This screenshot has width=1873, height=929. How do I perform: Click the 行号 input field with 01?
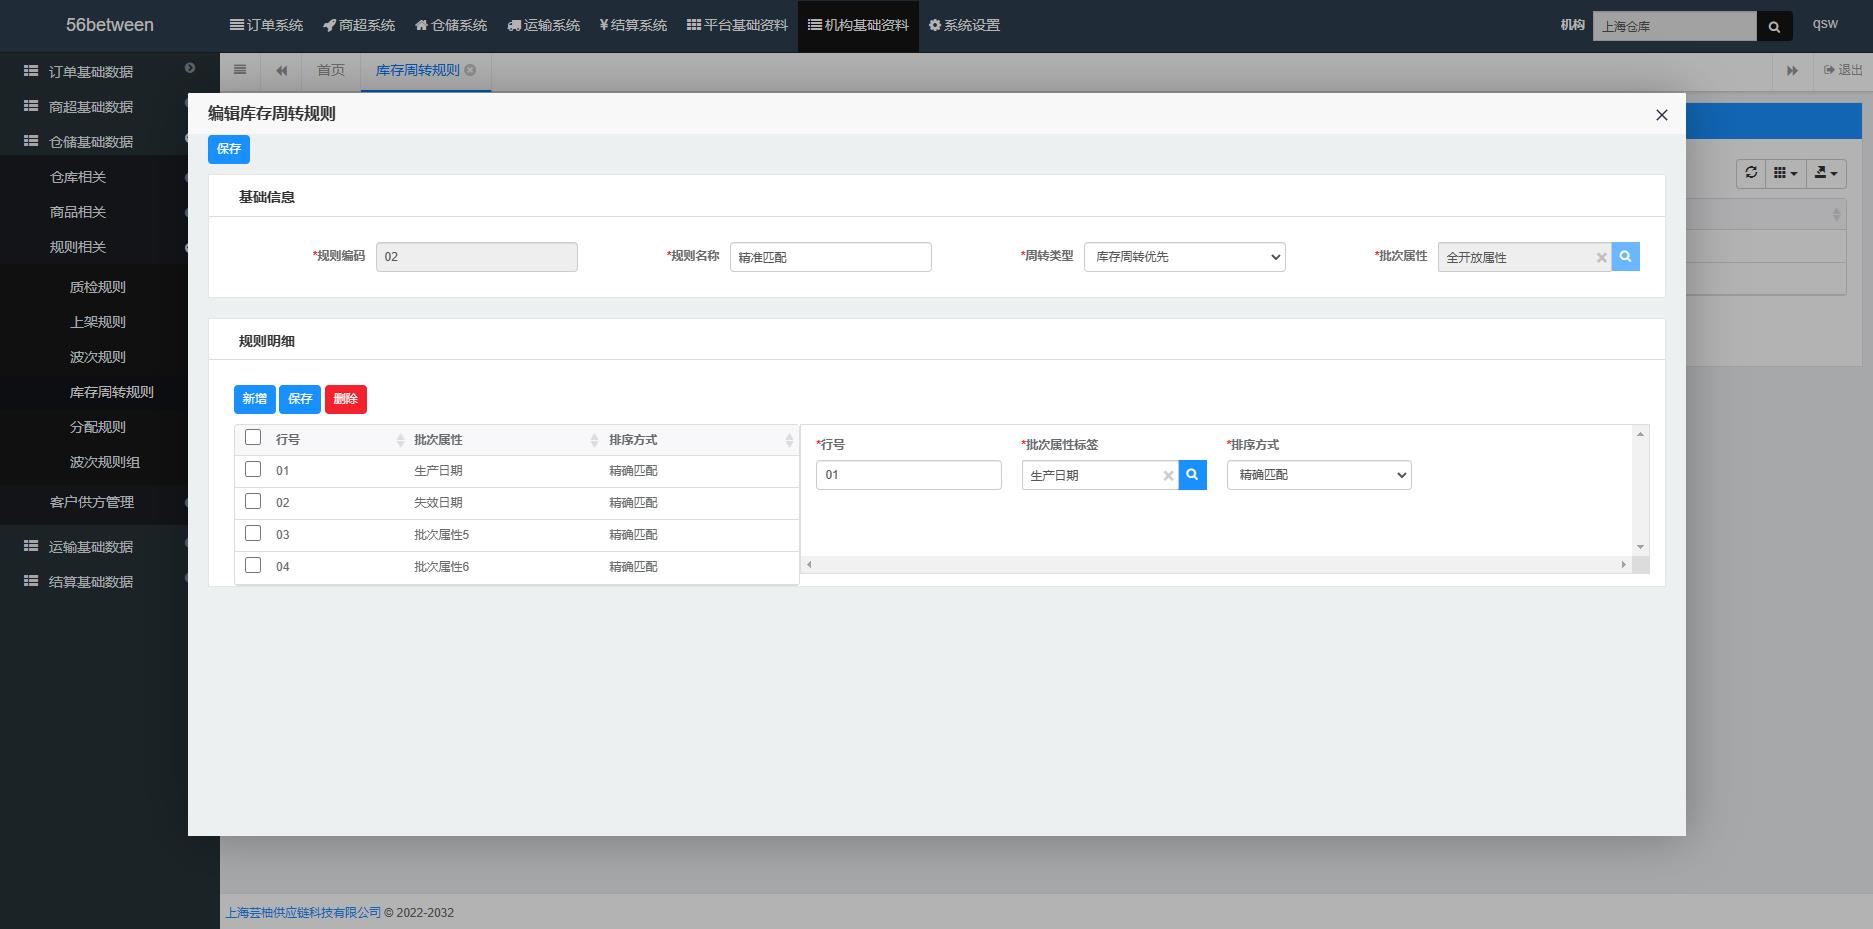point(908,475)
